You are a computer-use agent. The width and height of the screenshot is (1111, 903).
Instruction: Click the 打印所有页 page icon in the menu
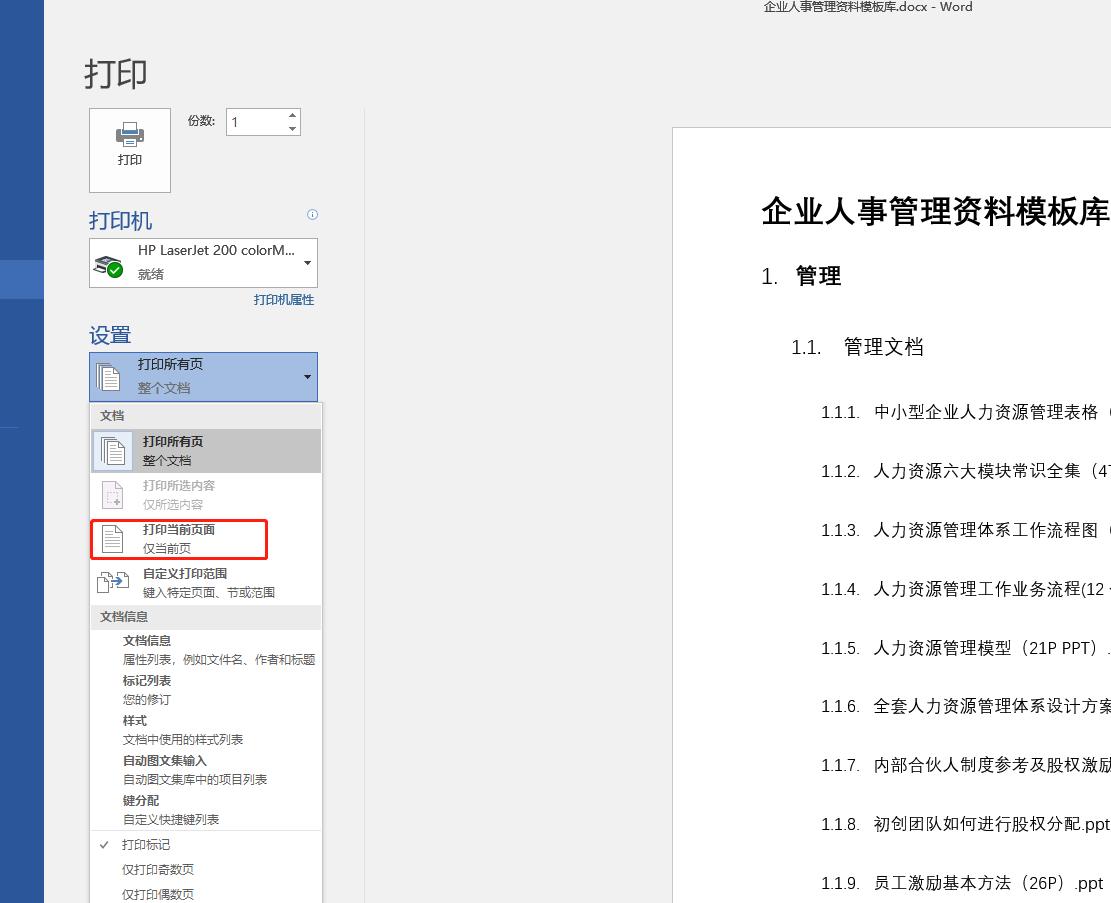click(x=113, y=450)
